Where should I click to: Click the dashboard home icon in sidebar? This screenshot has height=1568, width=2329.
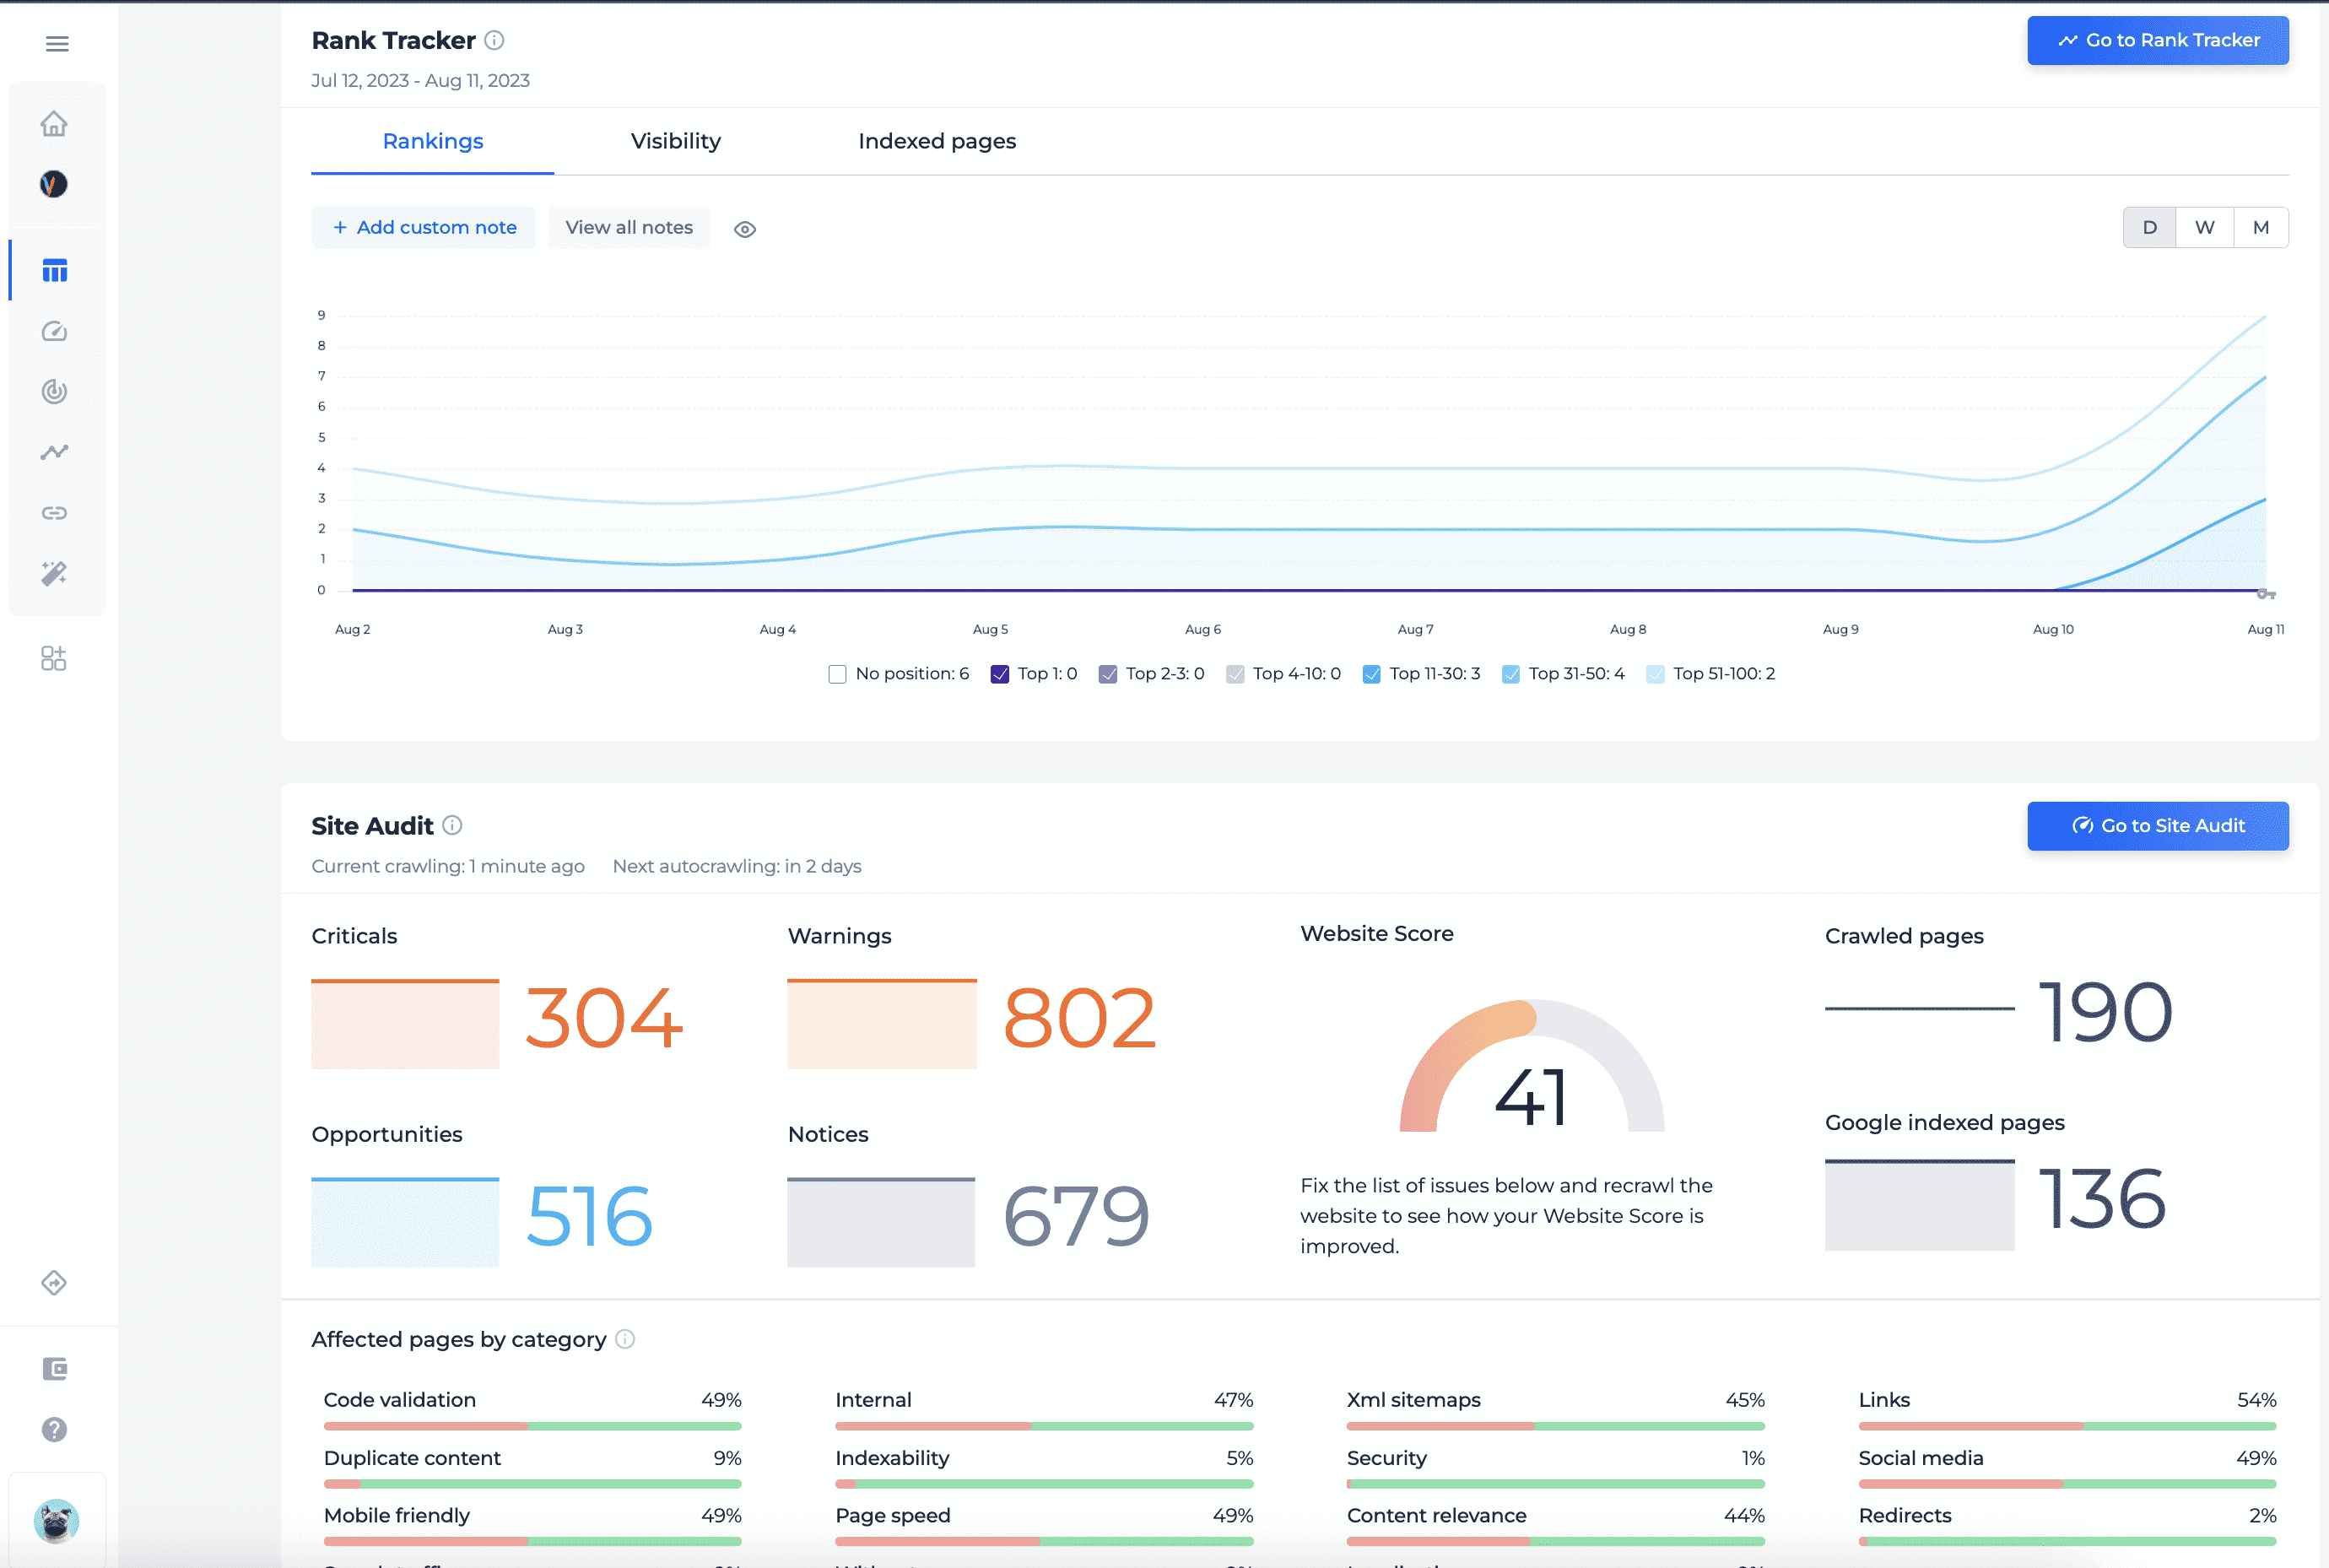click(x=54, y=122)
